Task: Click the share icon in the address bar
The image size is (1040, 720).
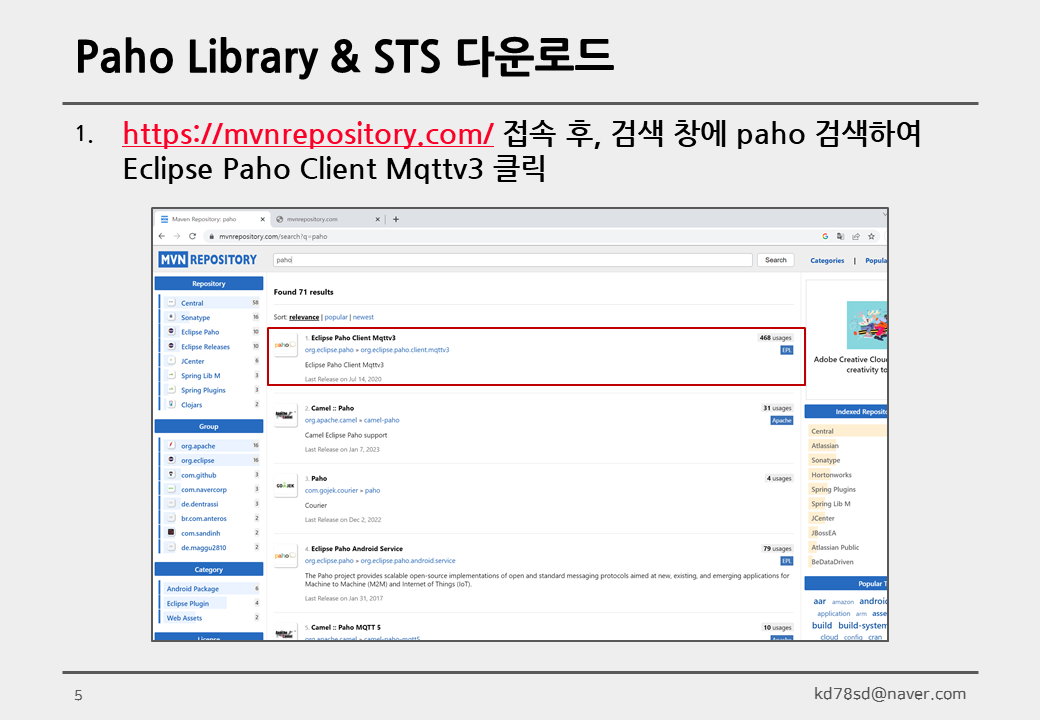Action: click(x=856, y=236)
